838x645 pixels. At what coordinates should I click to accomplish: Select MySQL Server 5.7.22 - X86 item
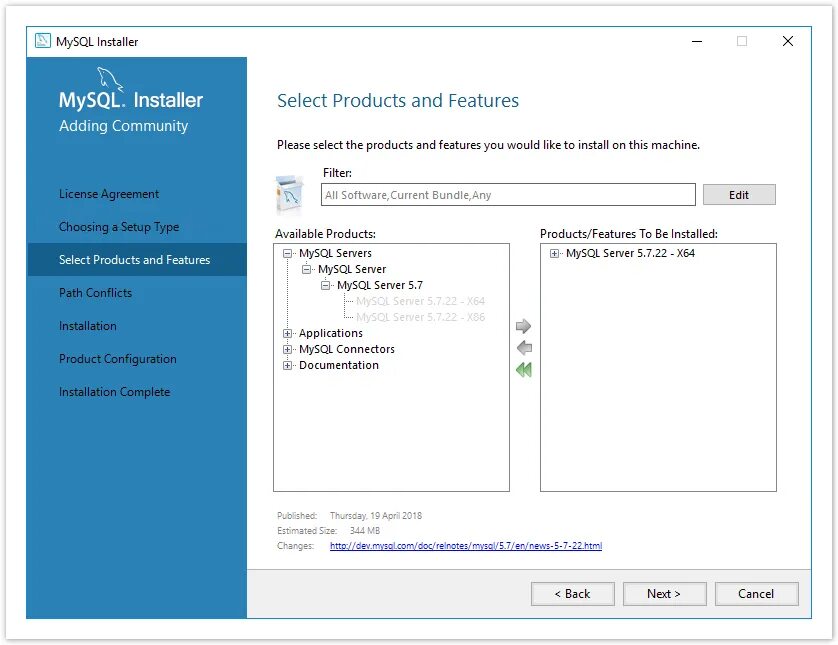(421, 317)
